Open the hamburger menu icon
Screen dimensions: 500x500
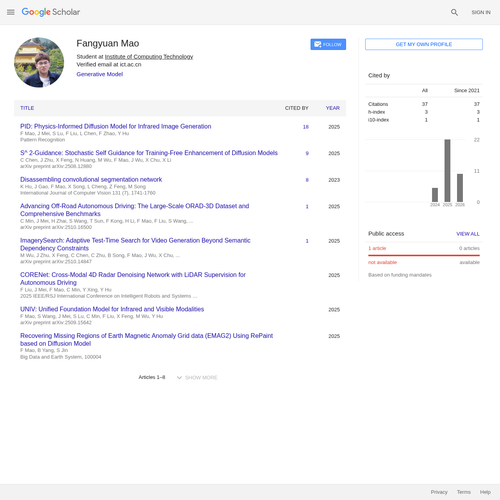pos(11,12)
